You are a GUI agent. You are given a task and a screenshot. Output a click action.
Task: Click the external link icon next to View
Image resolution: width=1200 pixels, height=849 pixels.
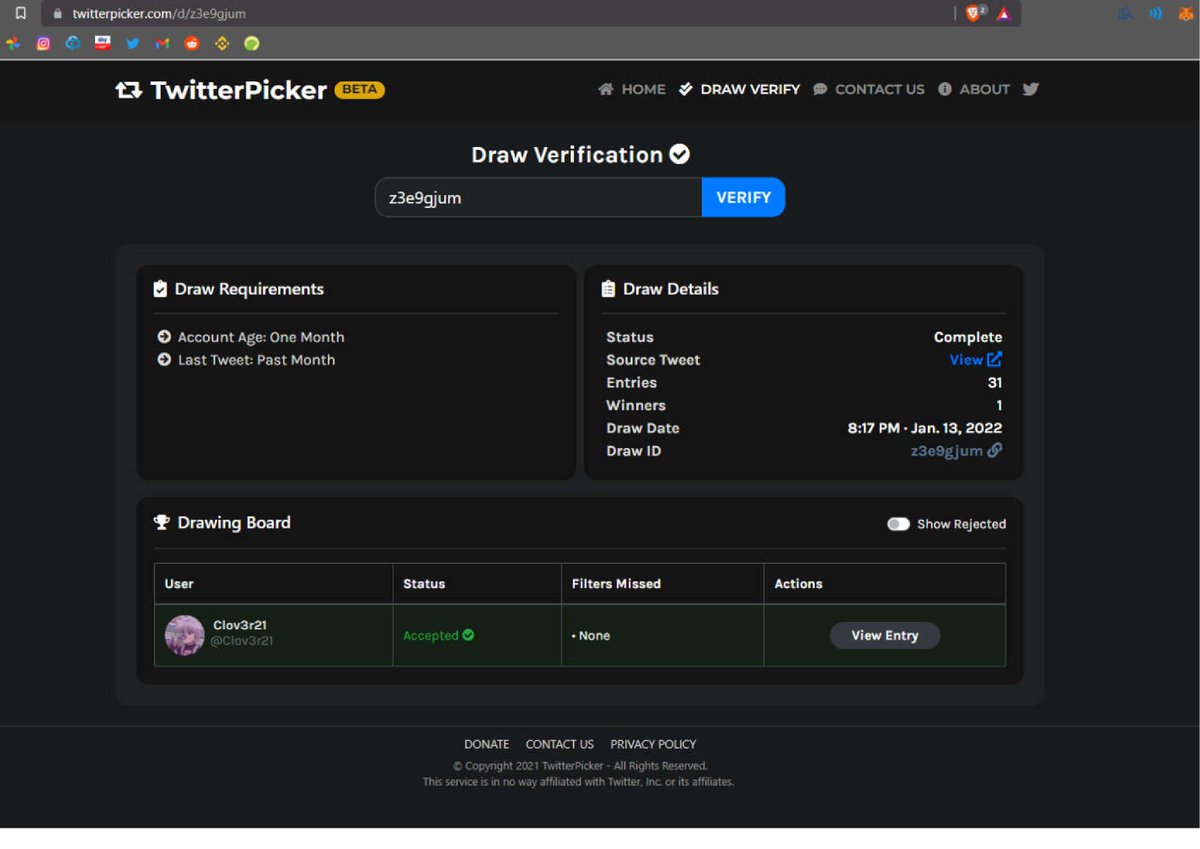[995, 359]
